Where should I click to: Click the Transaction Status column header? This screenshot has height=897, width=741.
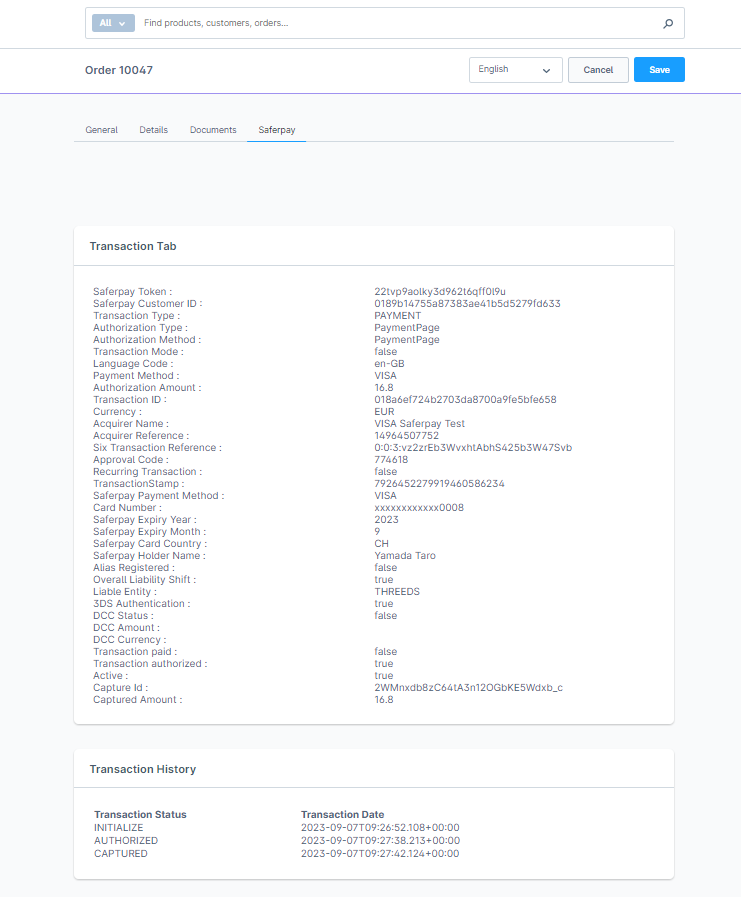(140, 815)
